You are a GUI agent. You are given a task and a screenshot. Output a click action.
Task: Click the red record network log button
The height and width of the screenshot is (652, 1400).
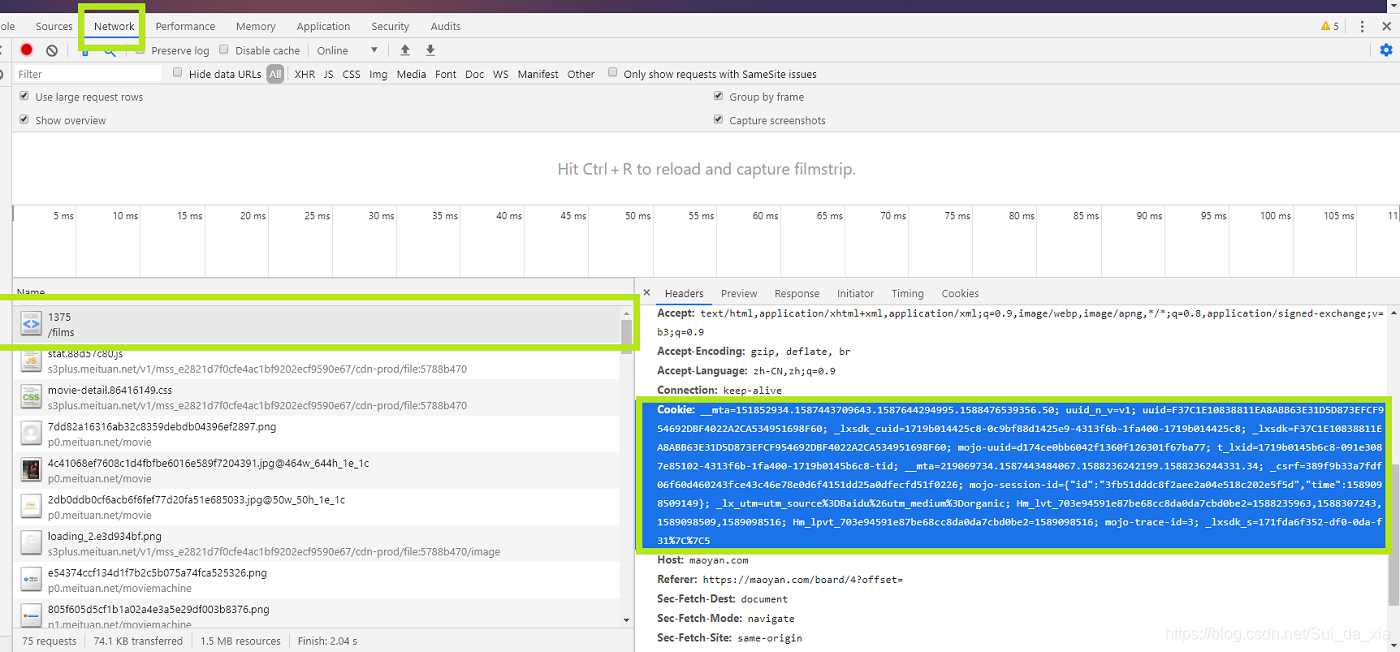[27, 50]
